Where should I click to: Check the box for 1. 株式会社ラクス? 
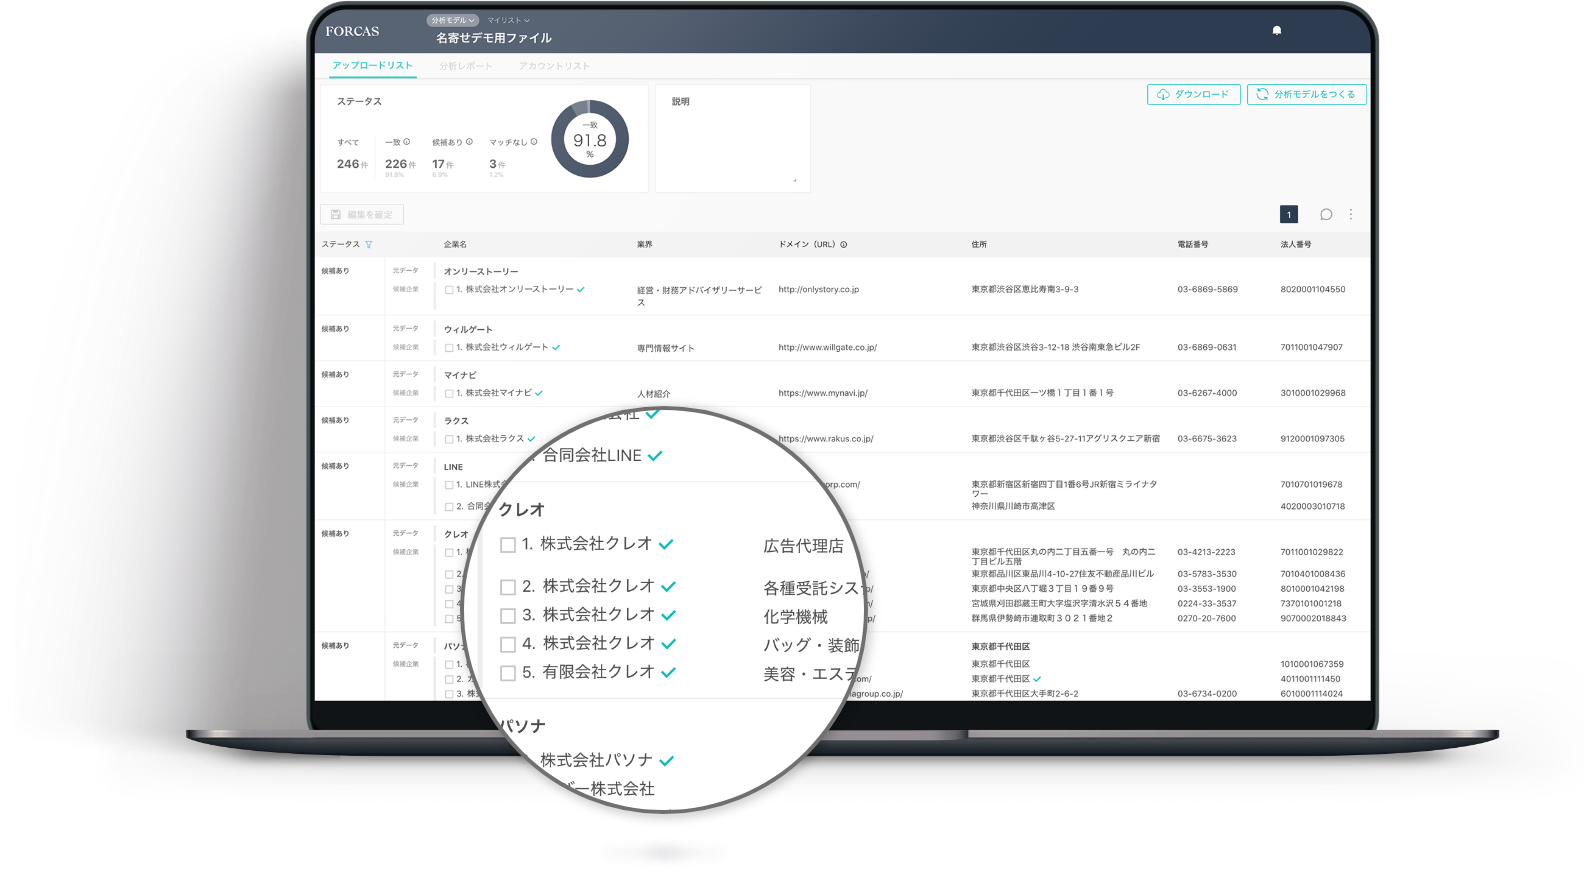[449, 439]
